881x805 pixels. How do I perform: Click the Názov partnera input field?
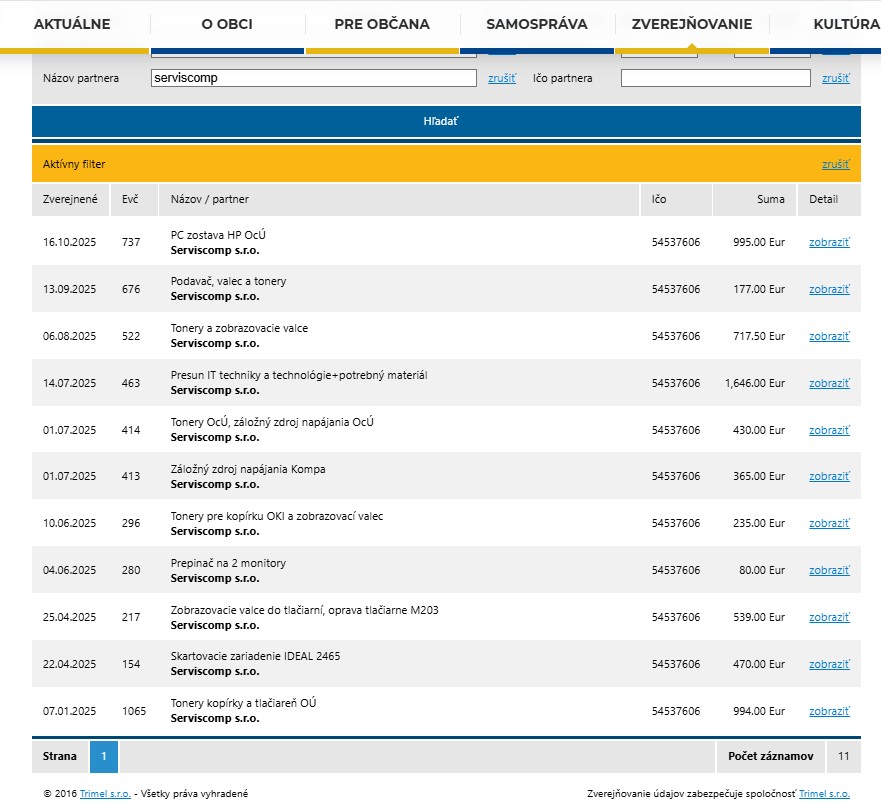[313, 78]
